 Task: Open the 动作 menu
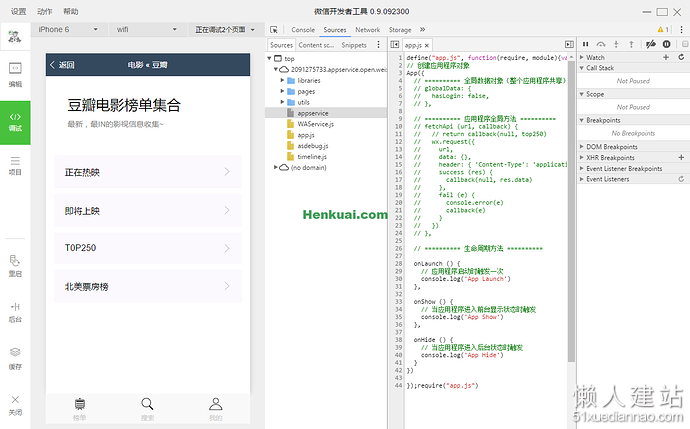click(44, 11)
